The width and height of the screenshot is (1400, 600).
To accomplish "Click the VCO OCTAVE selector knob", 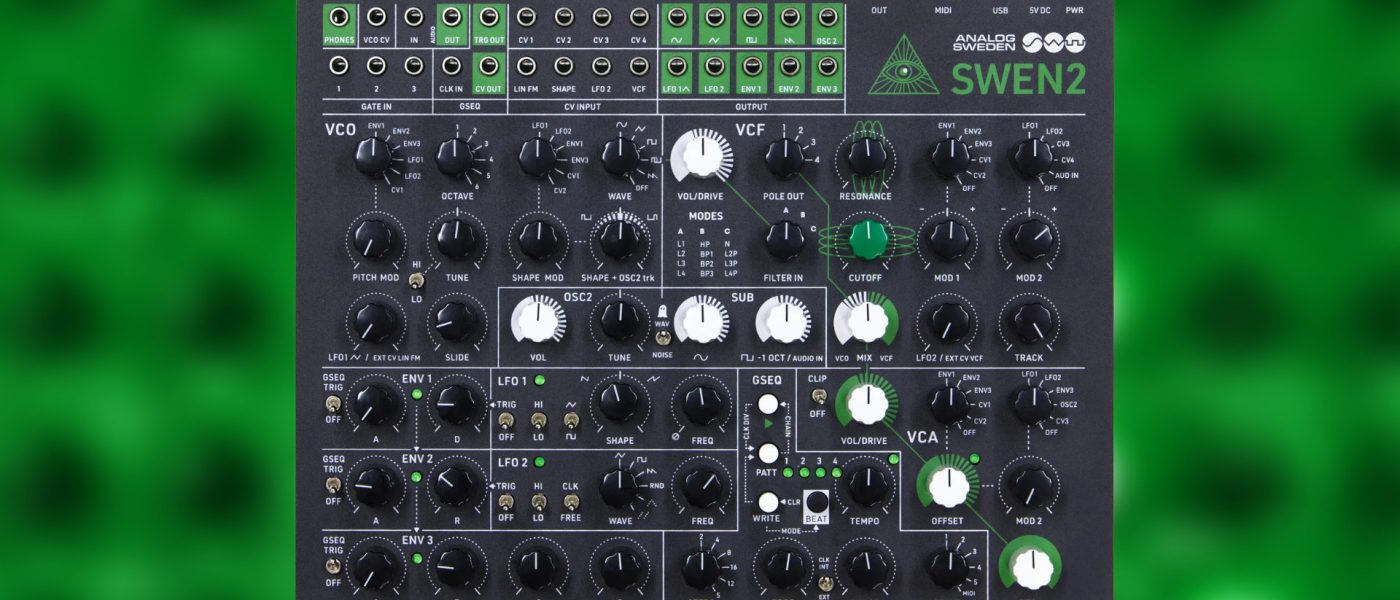I will tap(456, 157).
